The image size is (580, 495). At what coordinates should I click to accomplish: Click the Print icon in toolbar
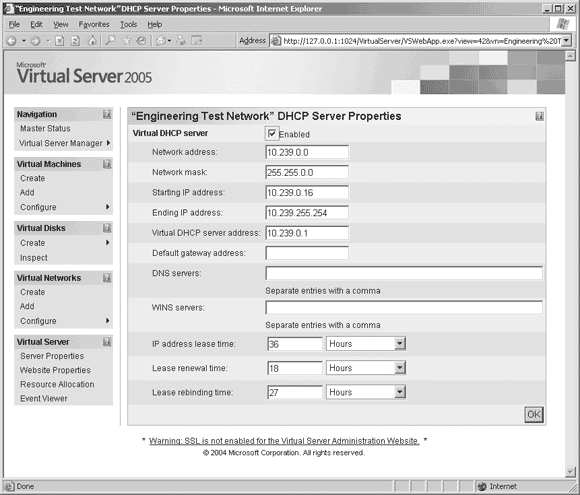(181, 41)
